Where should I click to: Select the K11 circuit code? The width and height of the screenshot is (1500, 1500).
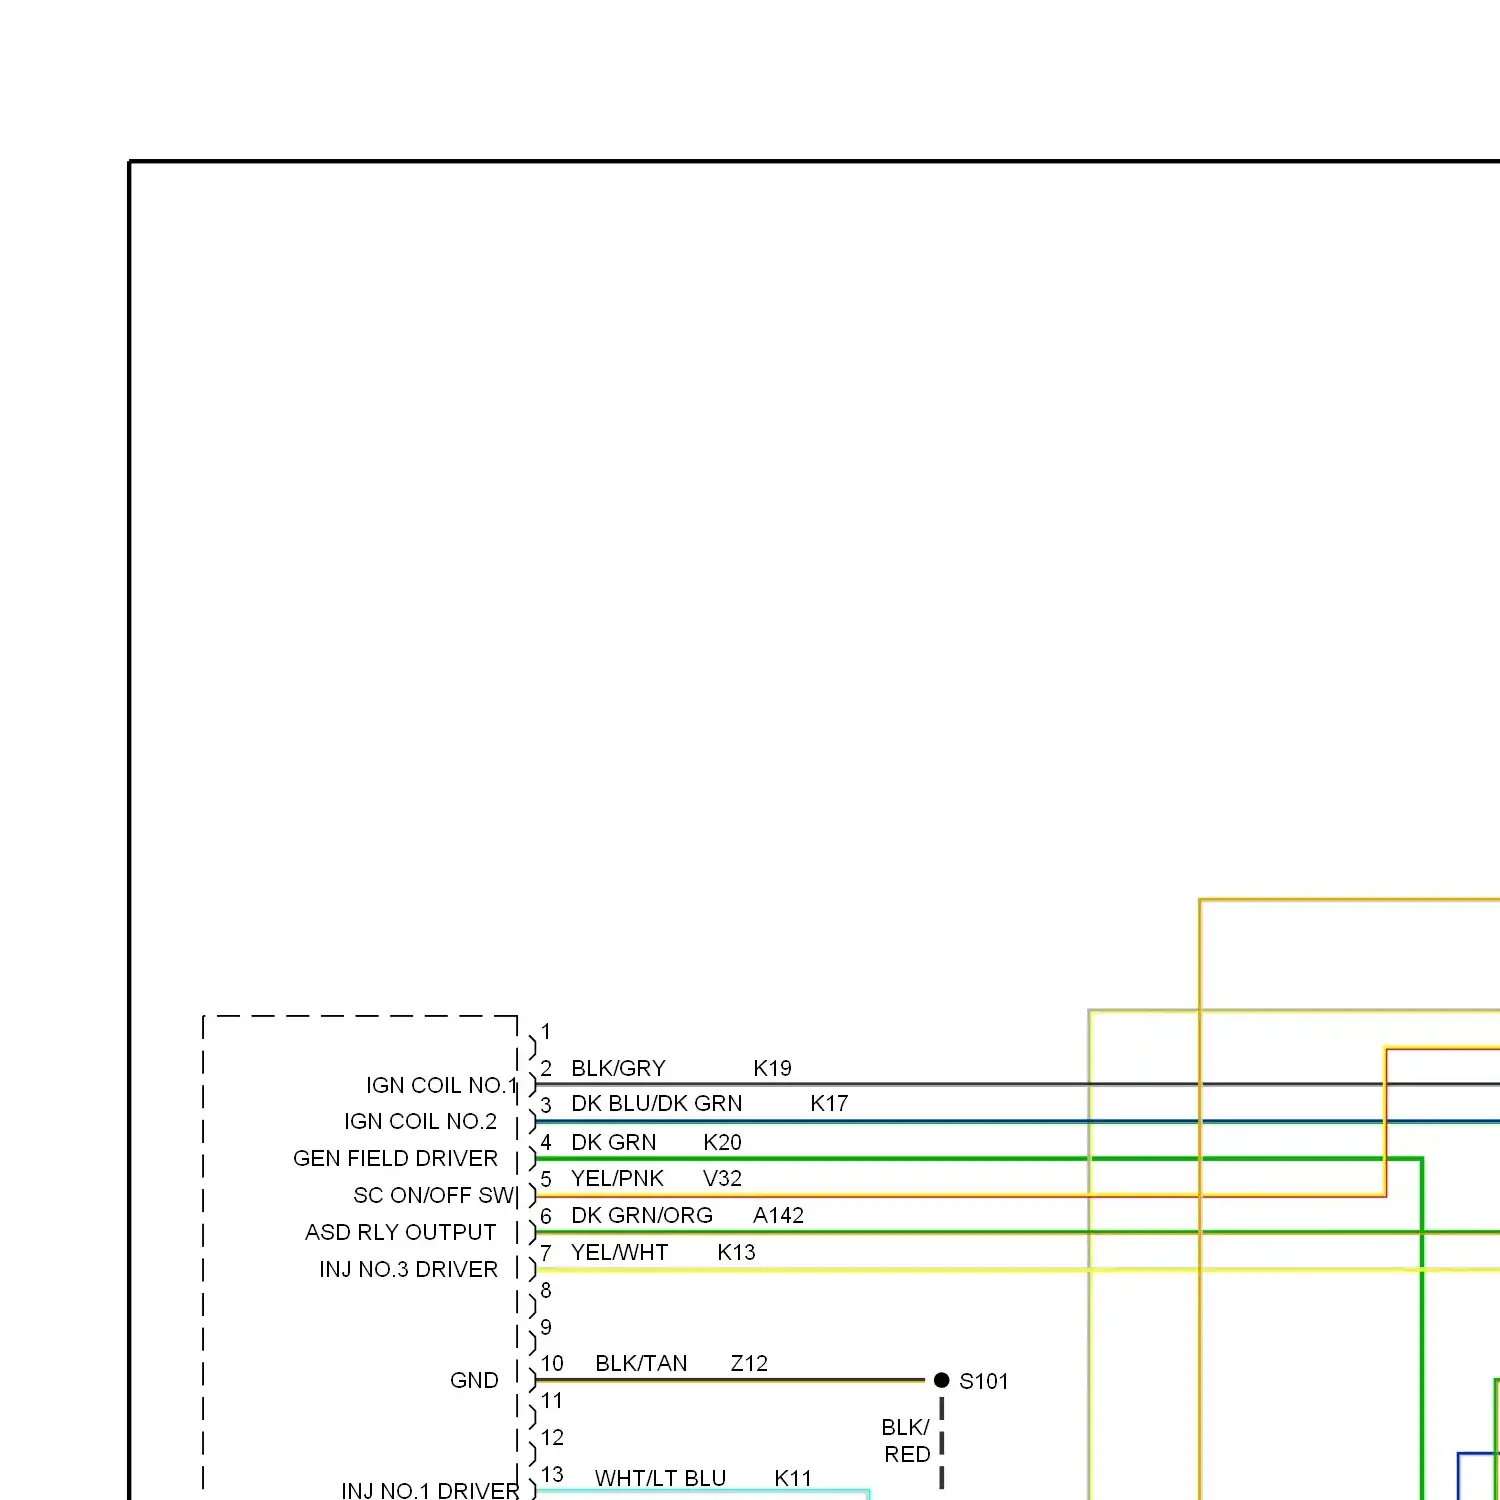tap(793, 1478)
